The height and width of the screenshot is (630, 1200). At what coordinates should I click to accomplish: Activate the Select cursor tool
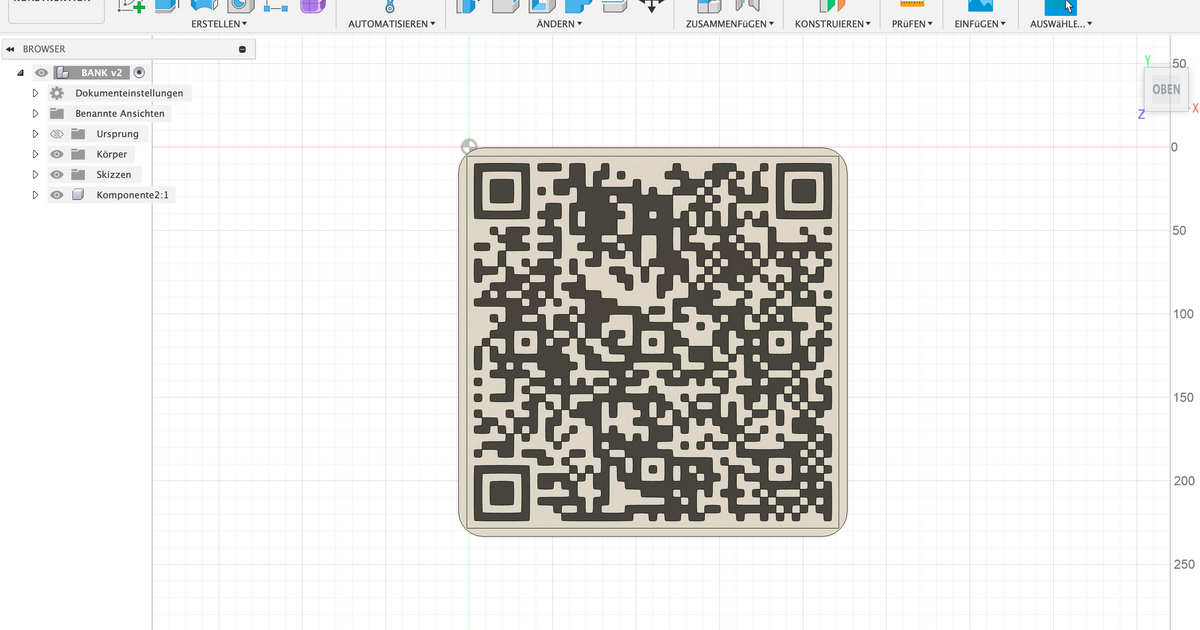tap(1063, 8)
